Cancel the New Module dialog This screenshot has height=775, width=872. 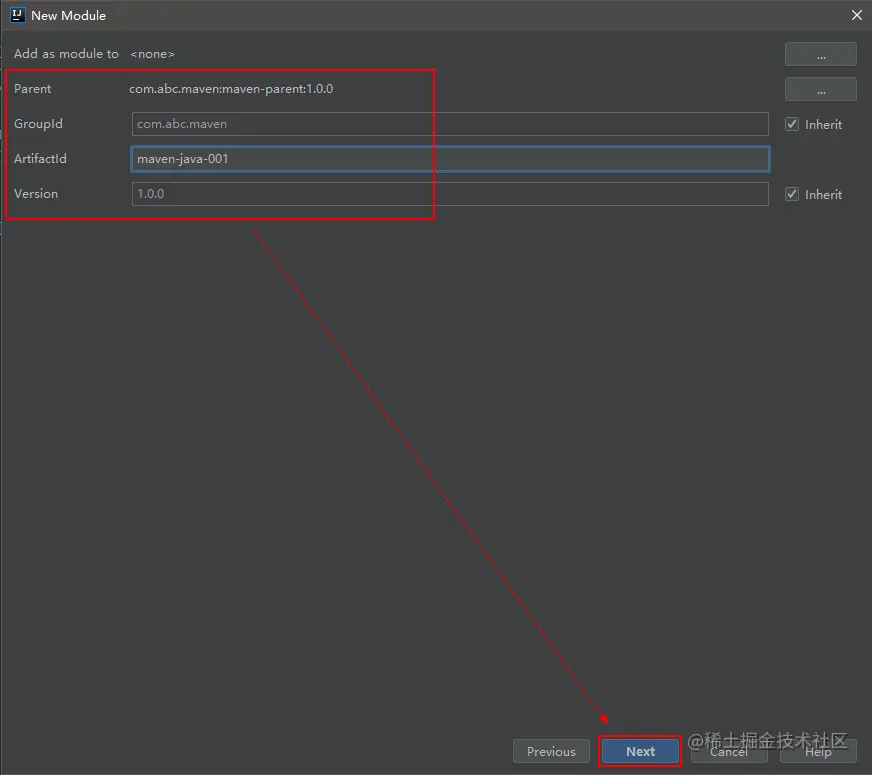coord(729,751)
